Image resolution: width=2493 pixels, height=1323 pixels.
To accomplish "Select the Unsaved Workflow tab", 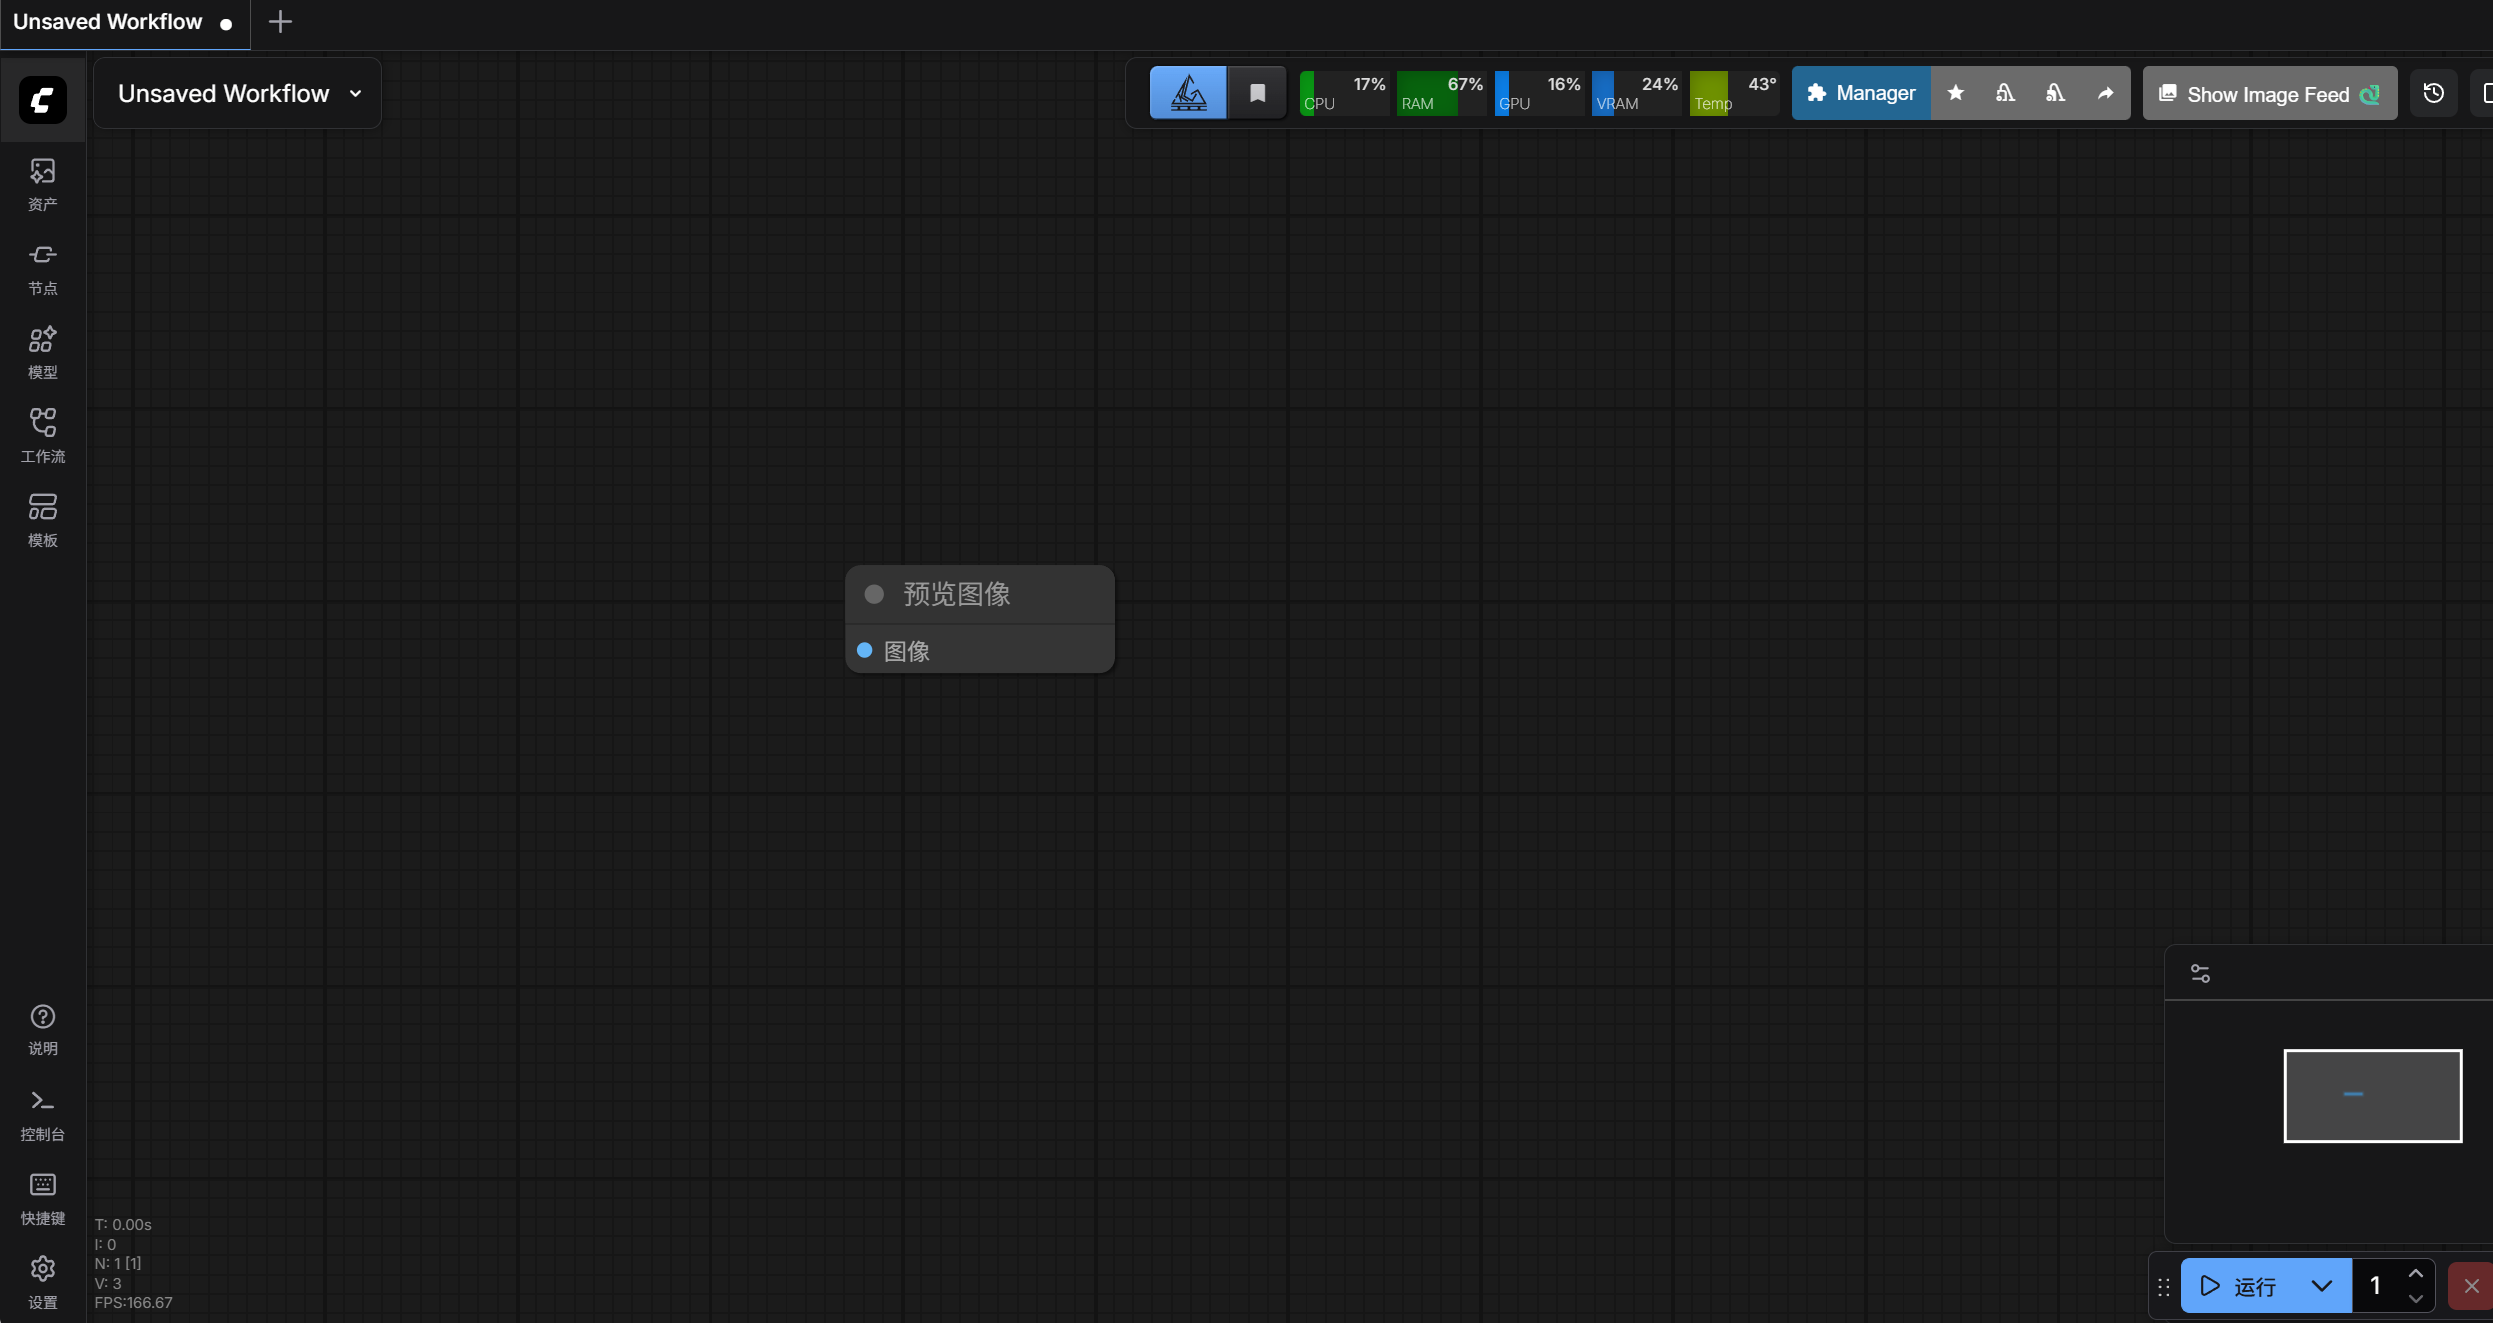I will (x=108, y=22).
